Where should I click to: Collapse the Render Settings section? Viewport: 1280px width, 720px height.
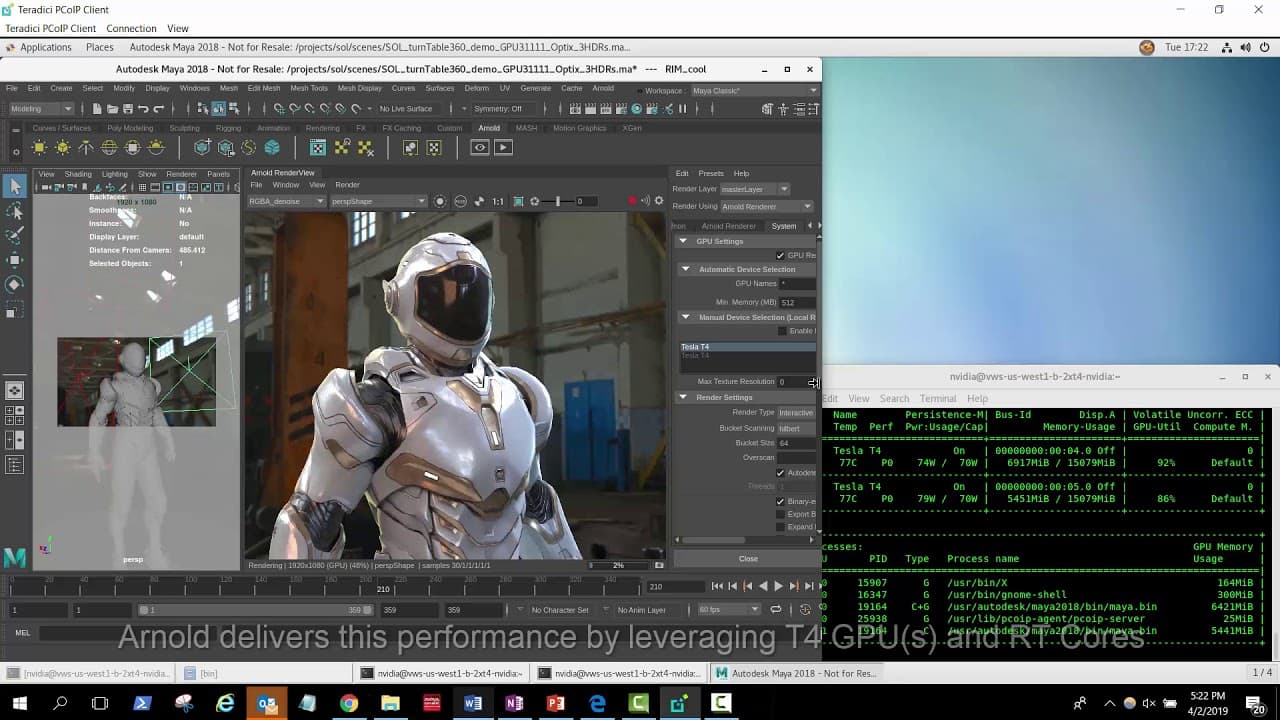coord(684,397)
